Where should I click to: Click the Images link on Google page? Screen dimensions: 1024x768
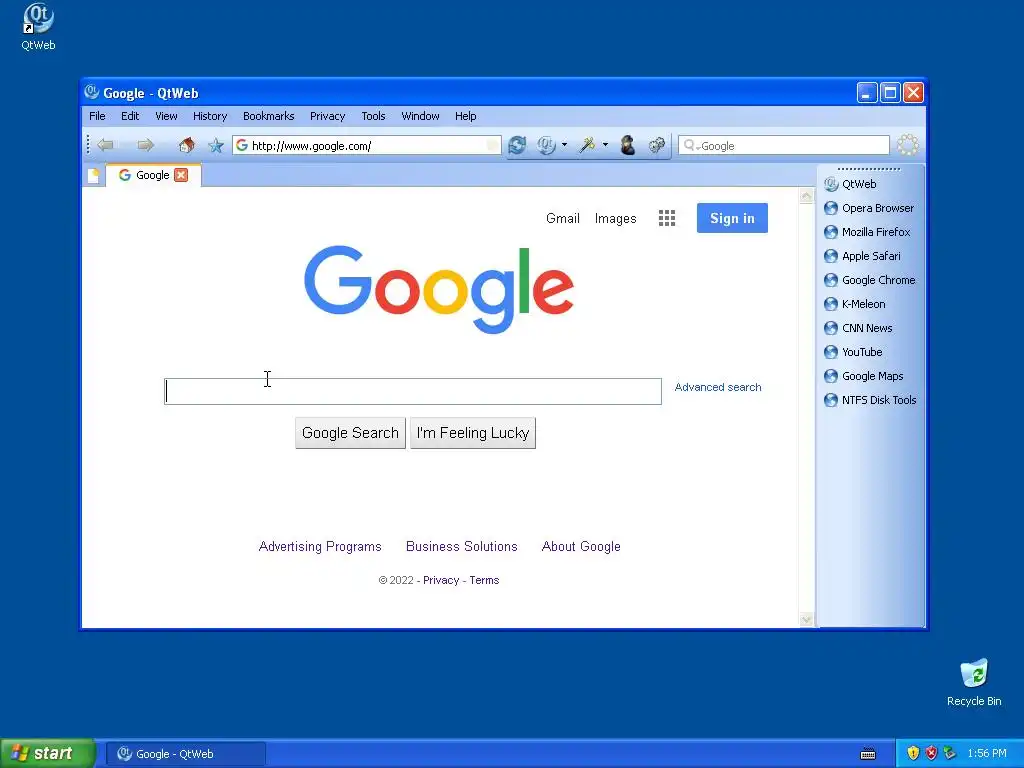615,218
